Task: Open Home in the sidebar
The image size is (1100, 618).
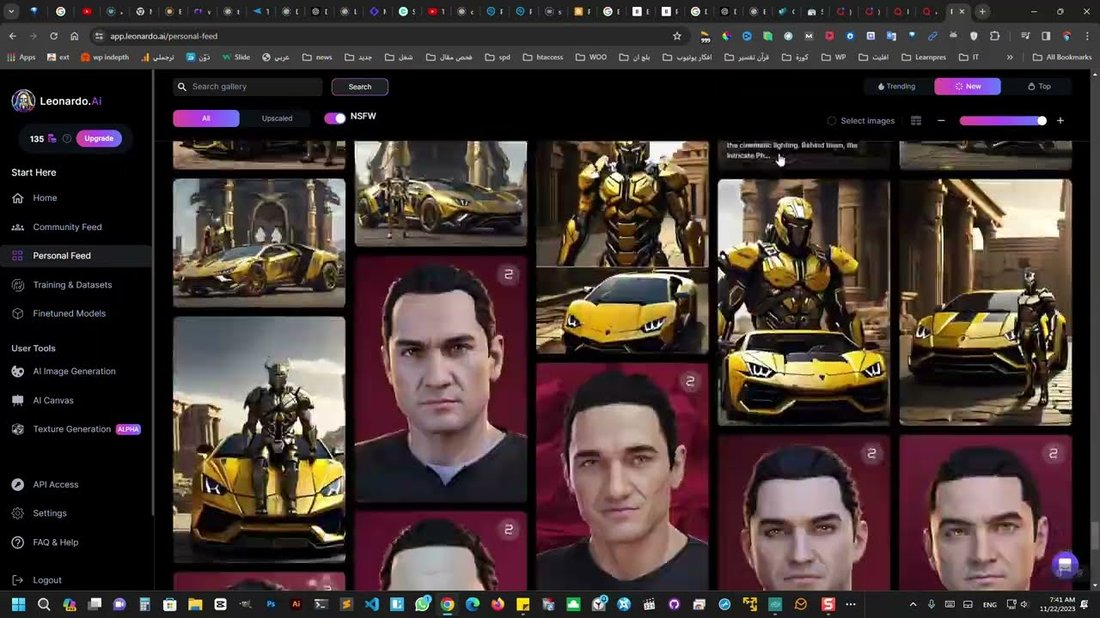Action: (x=44, y=198)
